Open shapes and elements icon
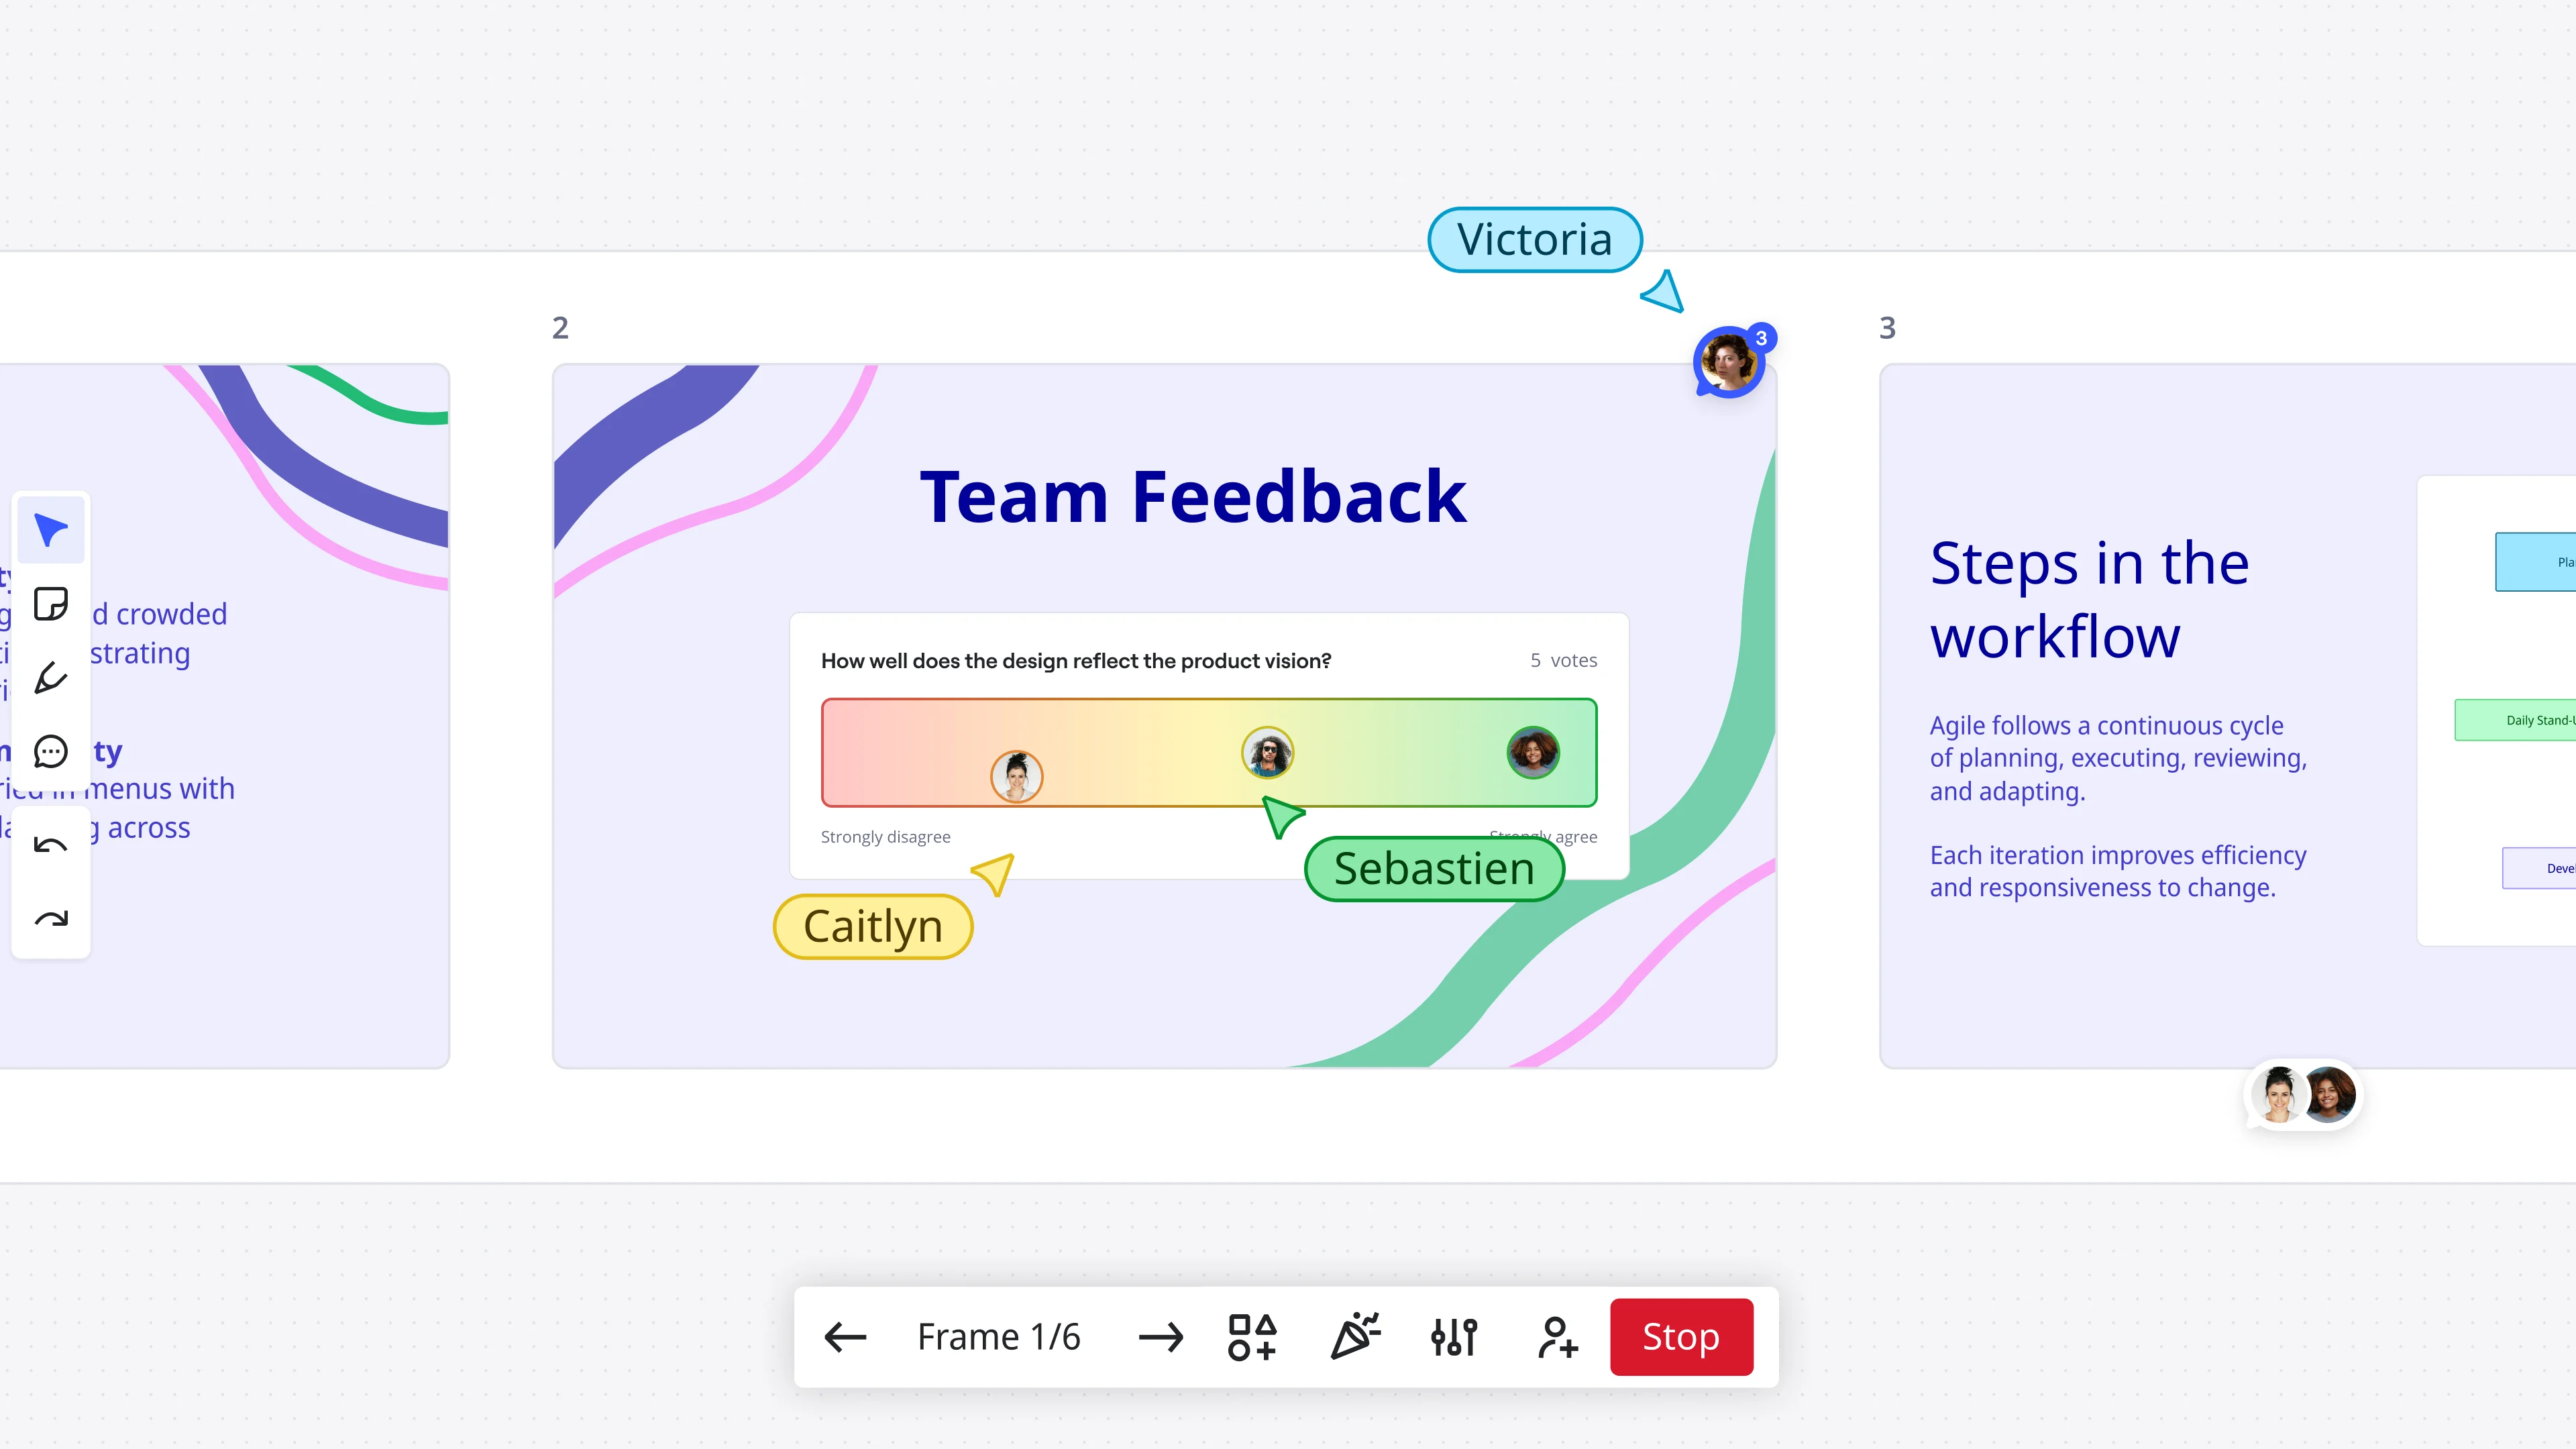The width and height of the screenshot is (2576, 1449). click(x=1252, y=1337)
